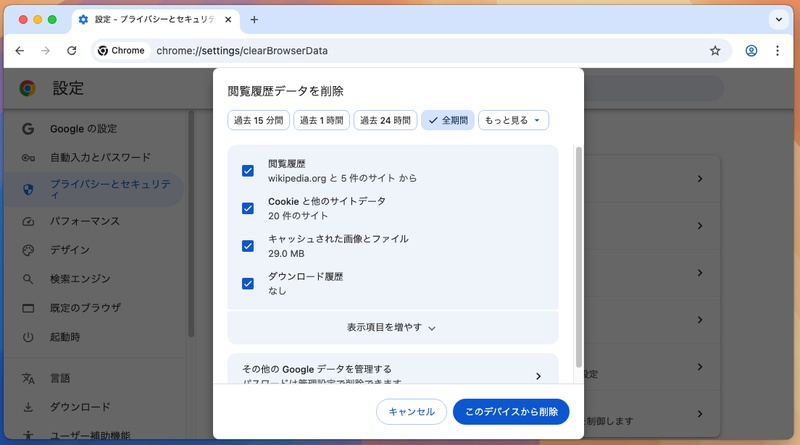Open the profile avatar menu
The image size is (800, 445).
coord(751,51)
